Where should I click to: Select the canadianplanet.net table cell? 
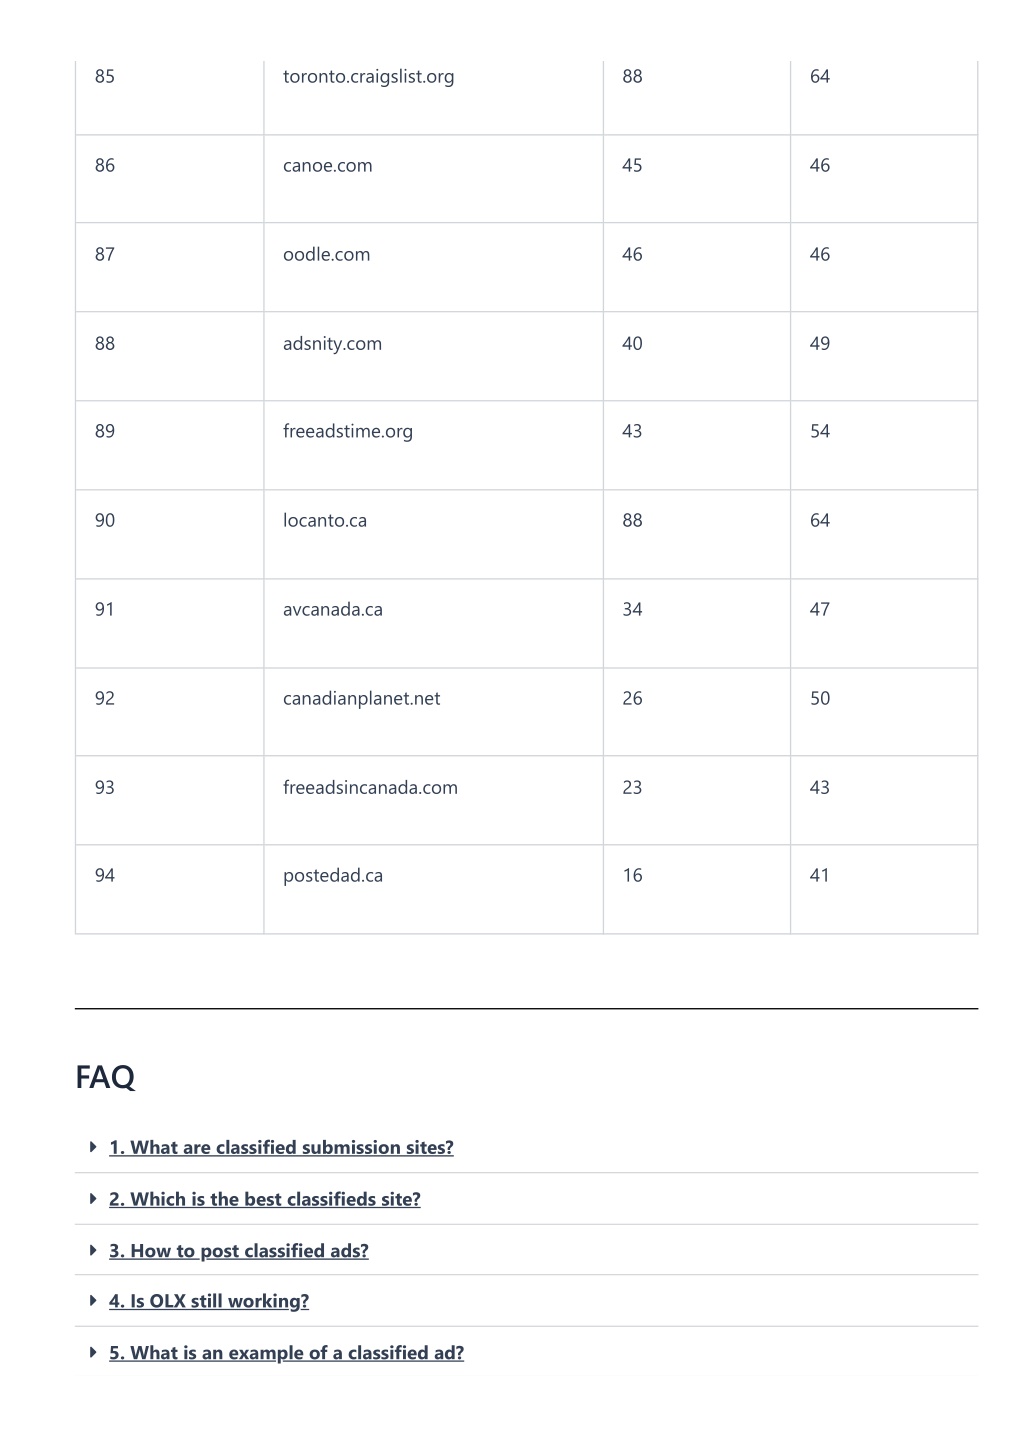[x=433, y=712]
